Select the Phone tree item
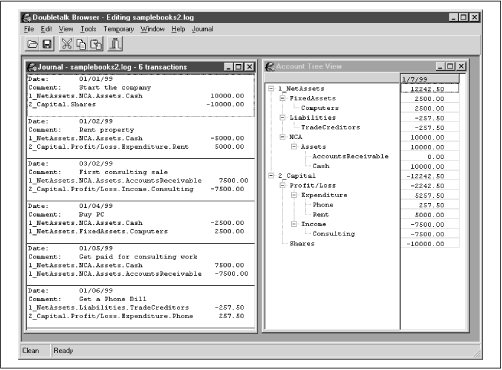 click(x=323, y=204)
